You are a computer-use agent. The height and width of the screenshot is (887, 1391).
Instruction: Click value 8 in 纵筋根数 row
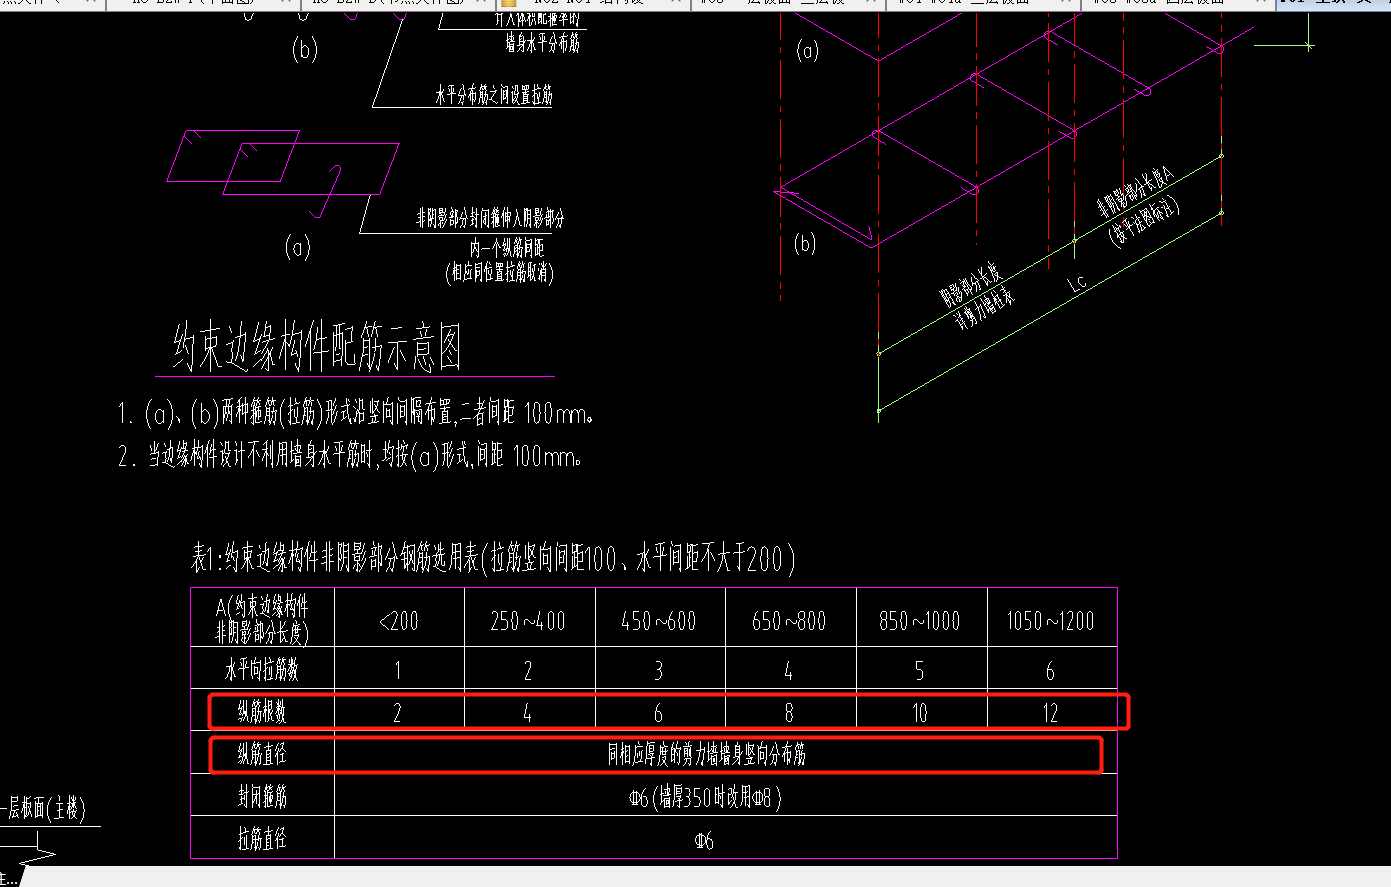pos(789,713)
